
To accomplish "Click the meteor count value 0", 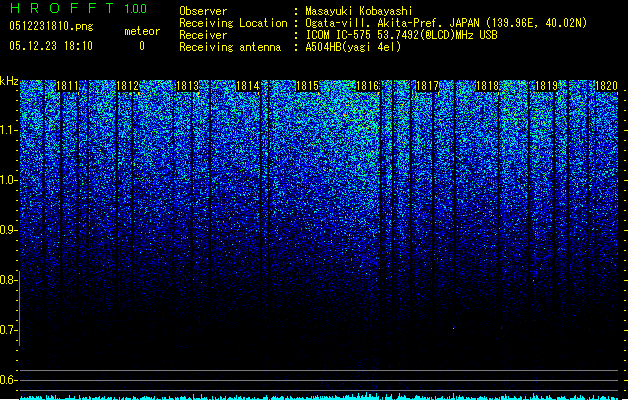I will coord(142,46).
